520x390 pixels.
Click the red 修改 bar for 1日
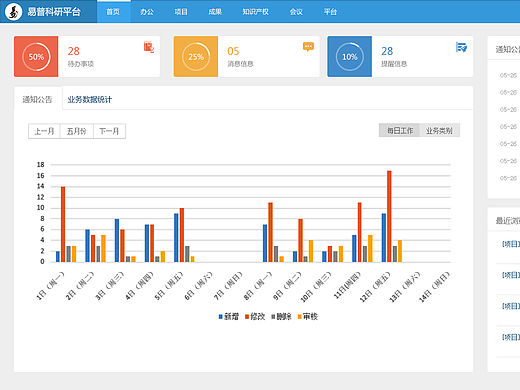pos(63,224)
